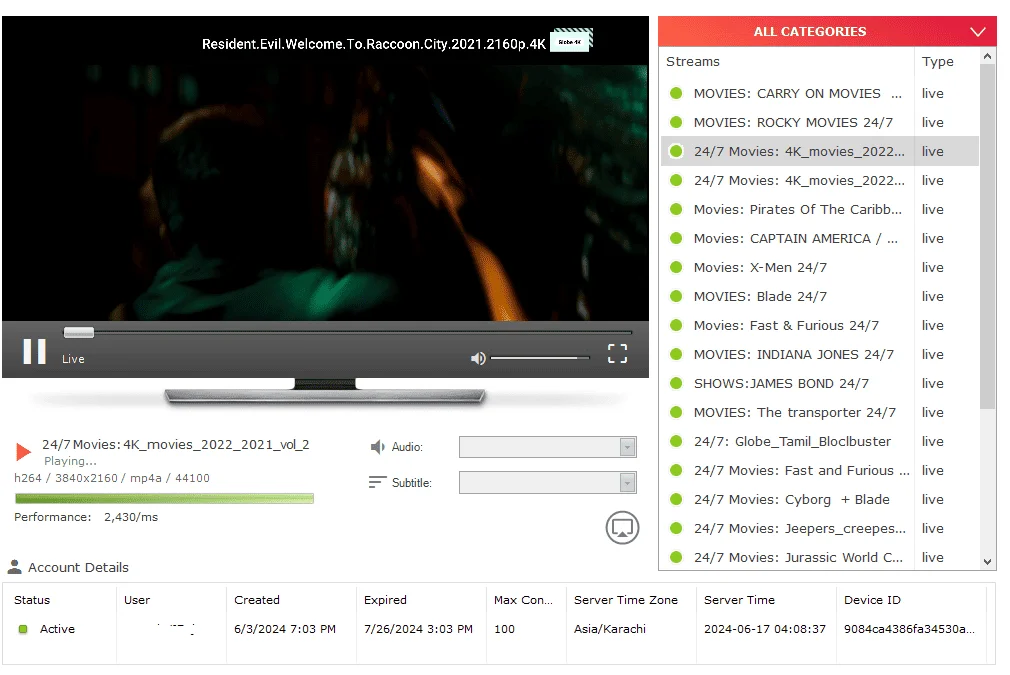
Task: Click the Status column header
Action: [32, 600]
